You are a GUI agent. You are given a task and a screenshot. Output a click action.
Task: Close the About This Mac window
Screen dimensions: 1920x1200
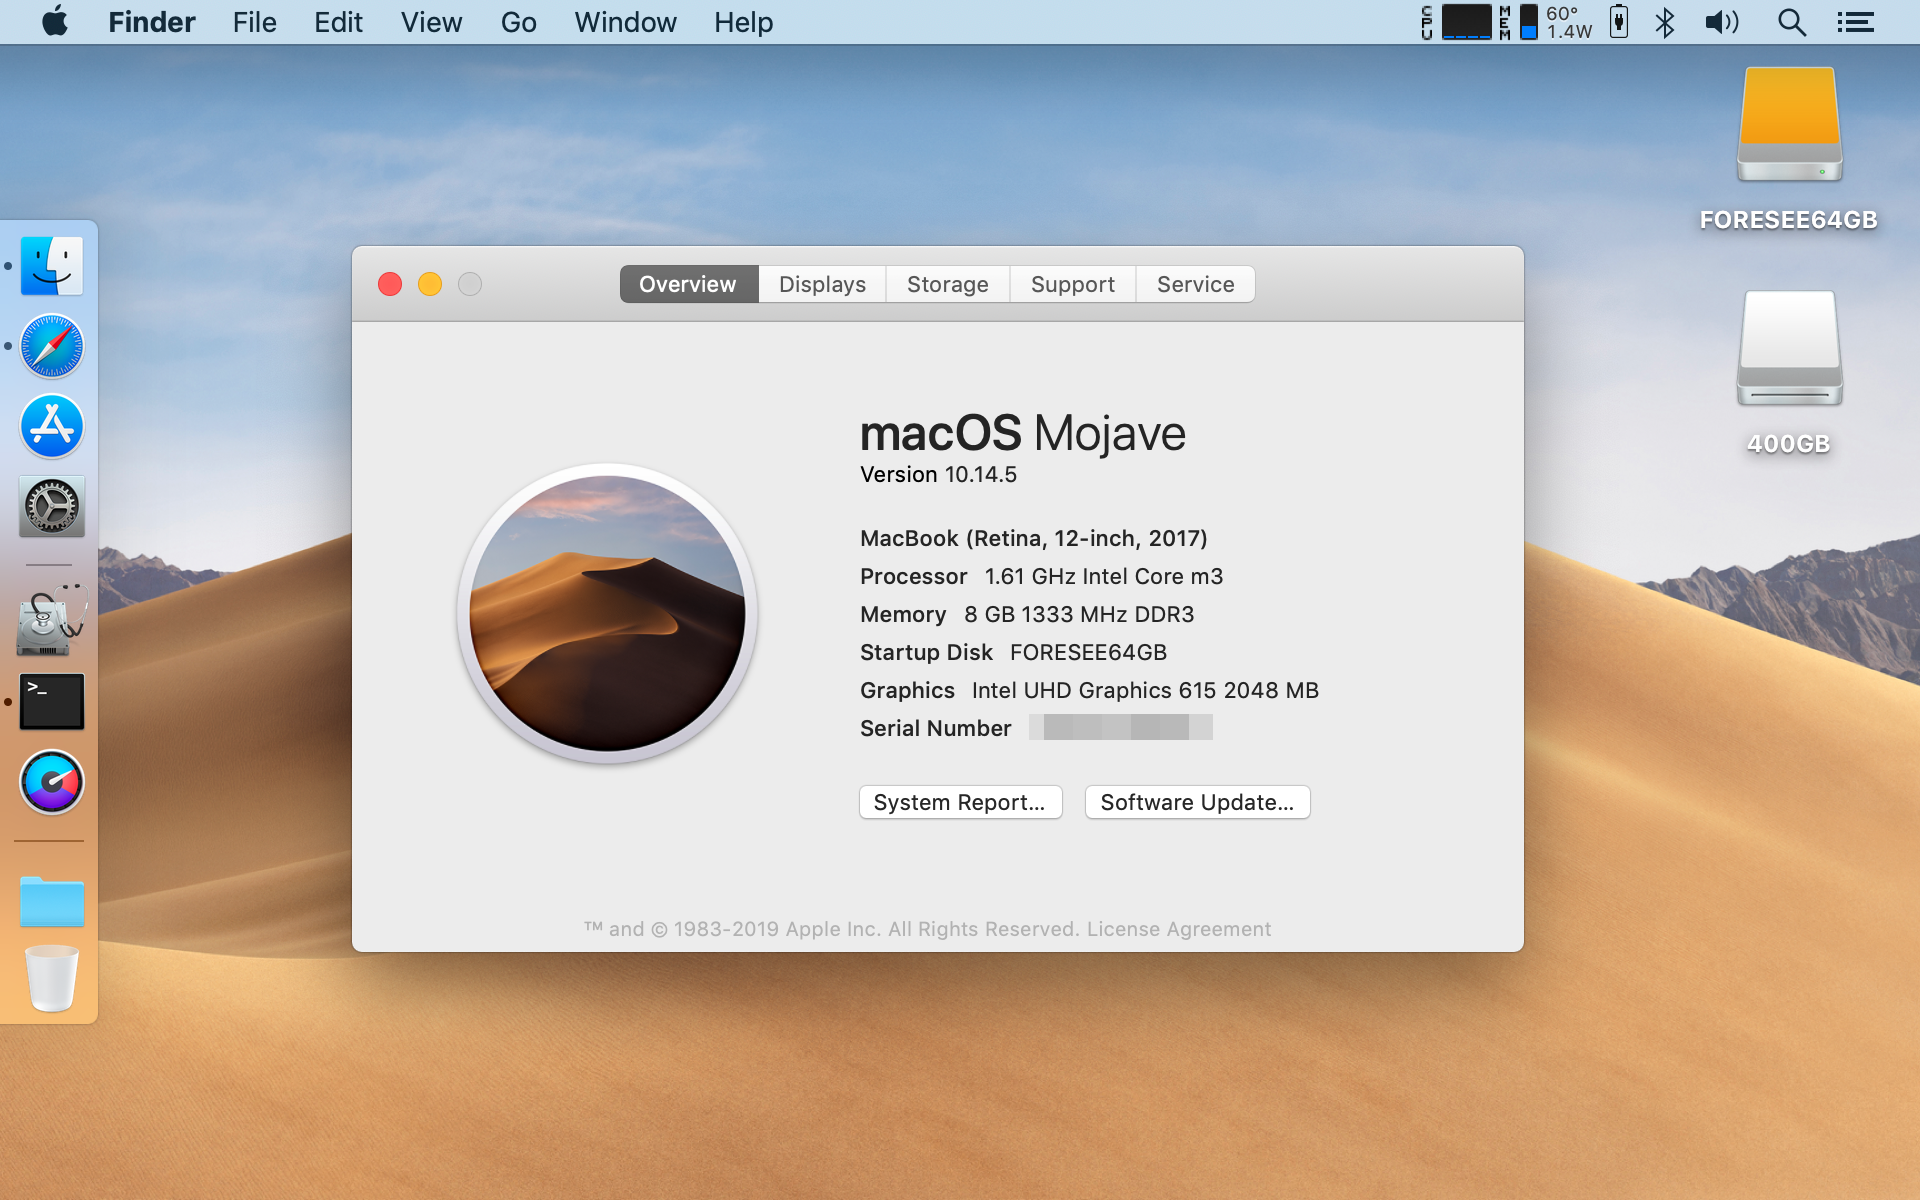point(390,284)
